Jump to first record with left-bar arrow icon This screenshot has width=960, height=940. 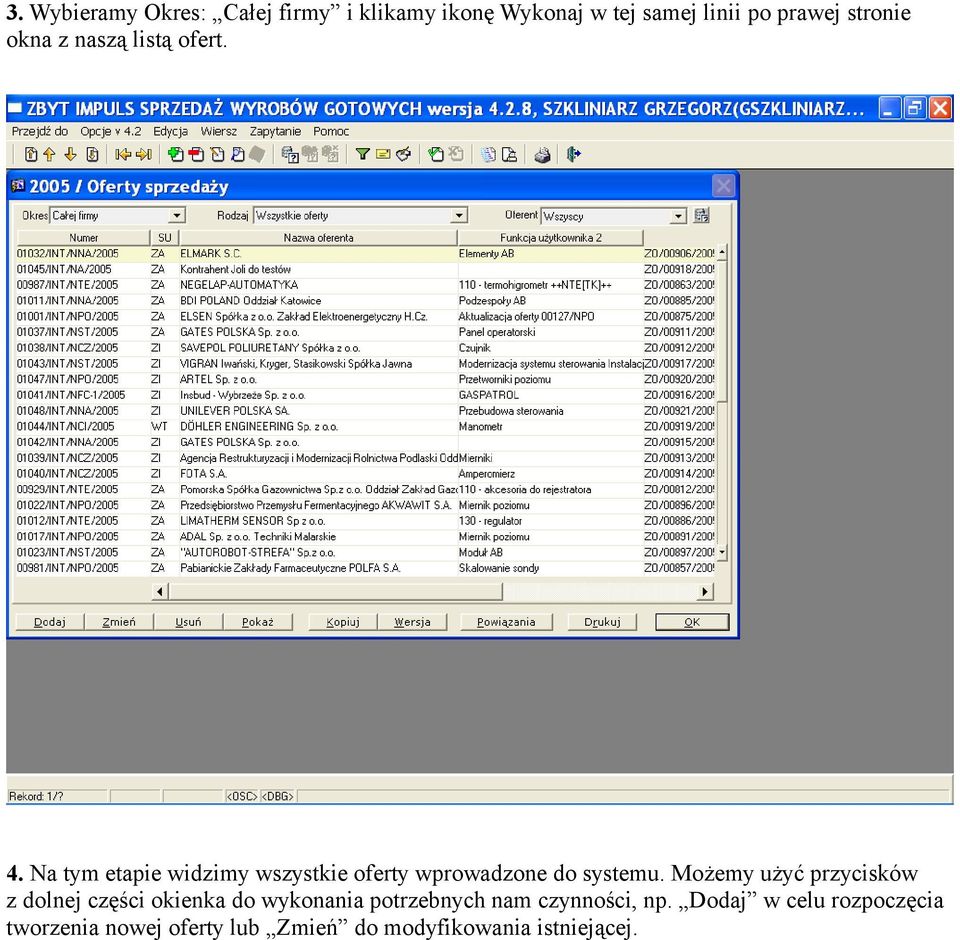(122, 154)
